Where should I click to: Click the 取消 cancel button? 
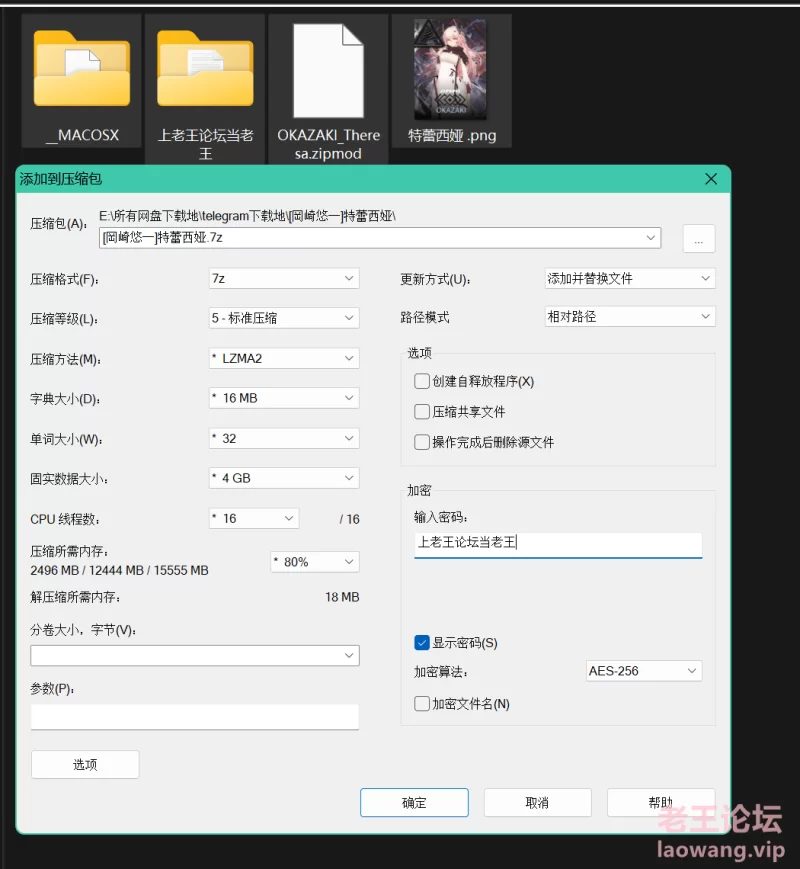click(x=537, y=802)
